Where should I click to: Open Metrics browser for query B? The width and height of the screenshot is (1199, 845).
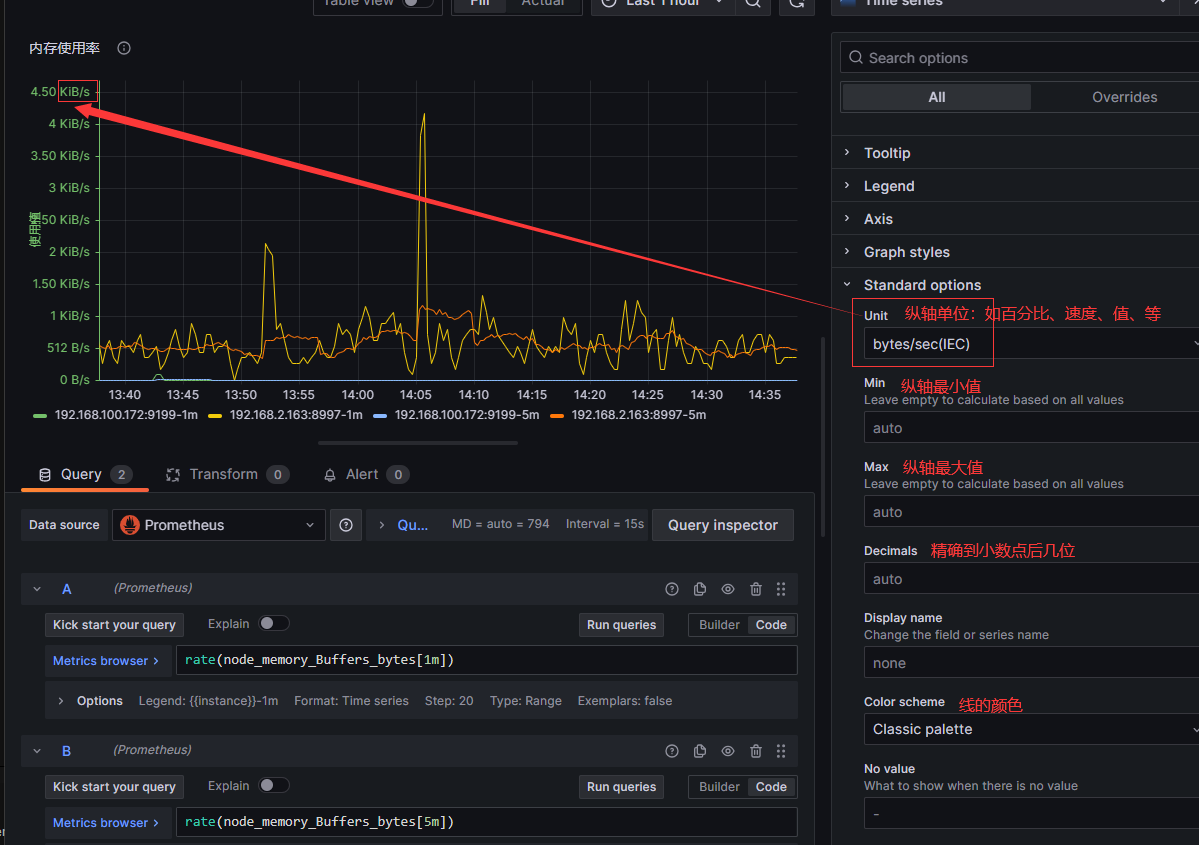[x=106, y=823]
